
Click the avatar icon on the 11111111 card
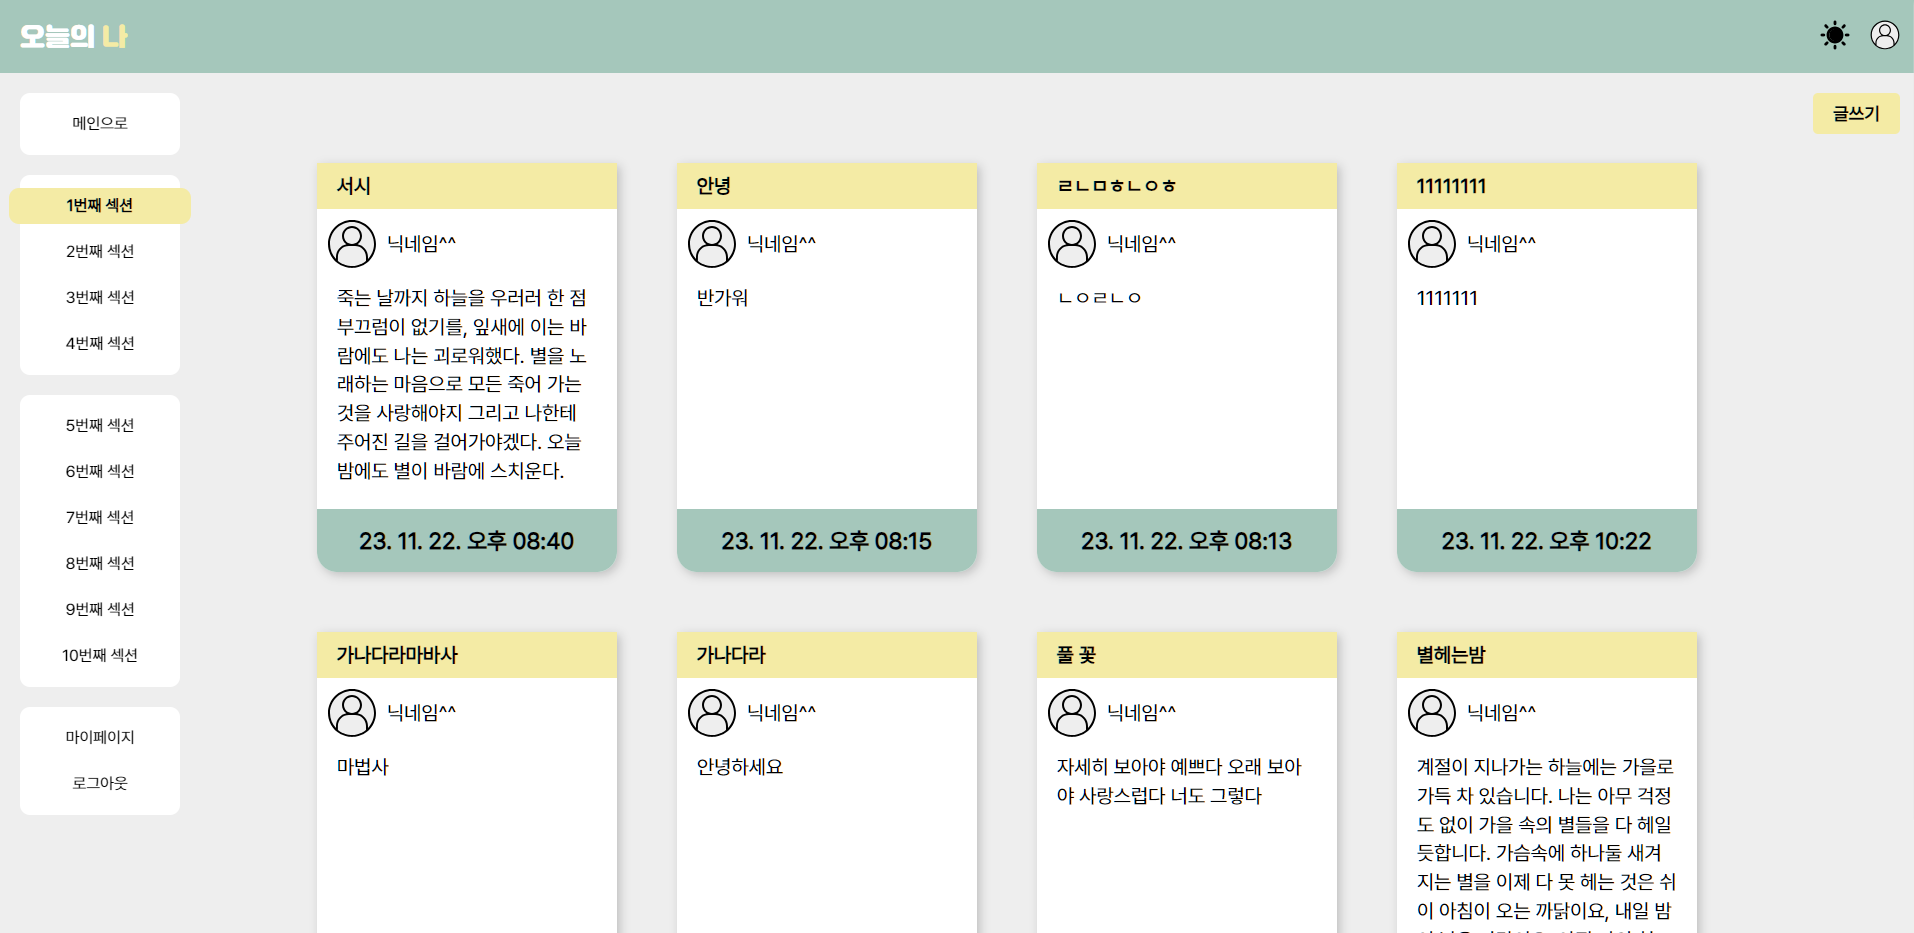[1432, 244]
